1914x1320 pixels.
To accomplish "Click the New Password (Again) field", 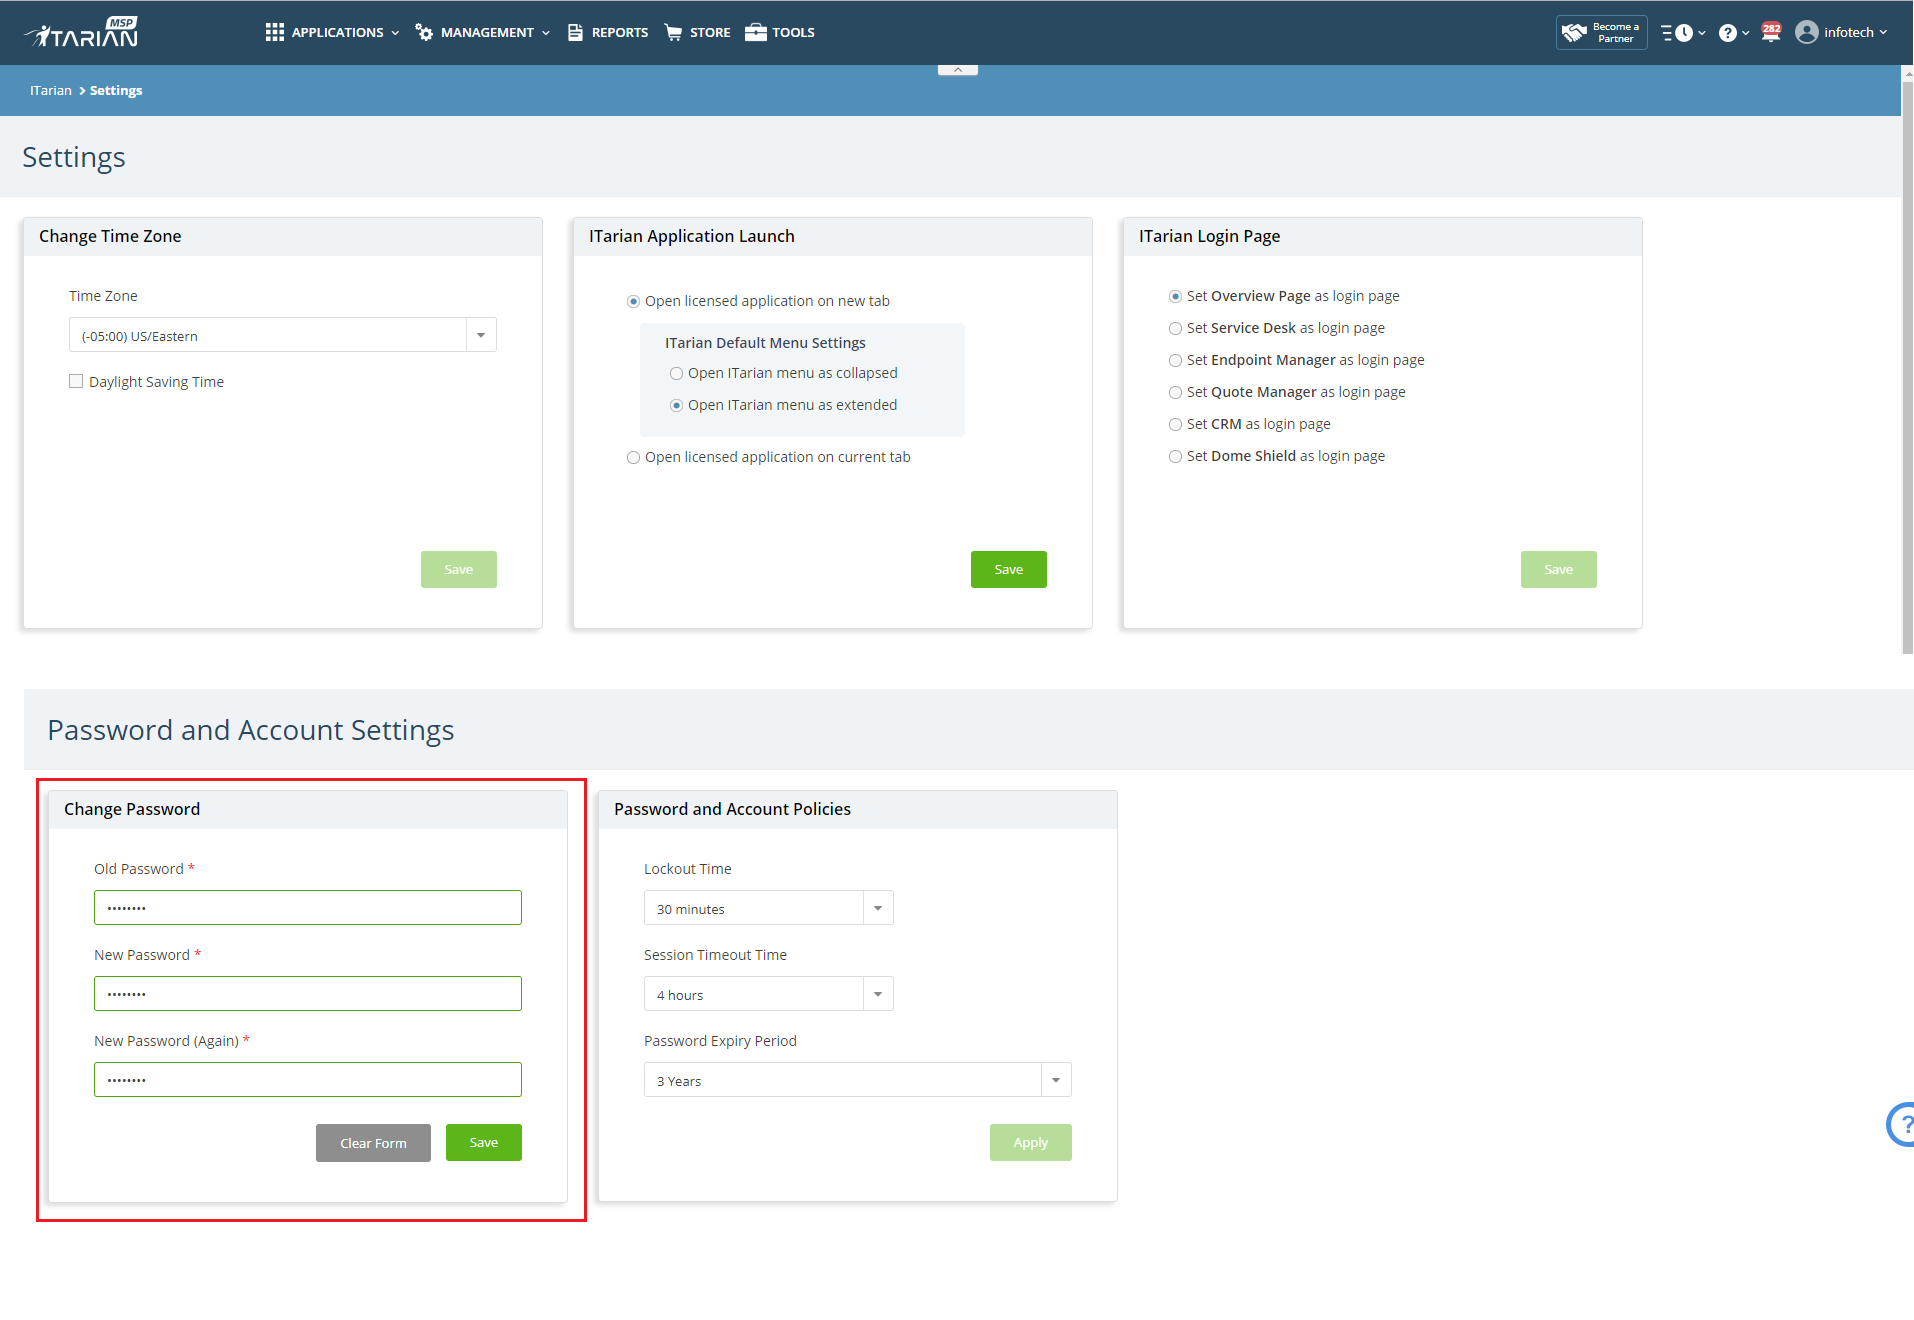I will pyautogui.click(x=308, y=1080).
